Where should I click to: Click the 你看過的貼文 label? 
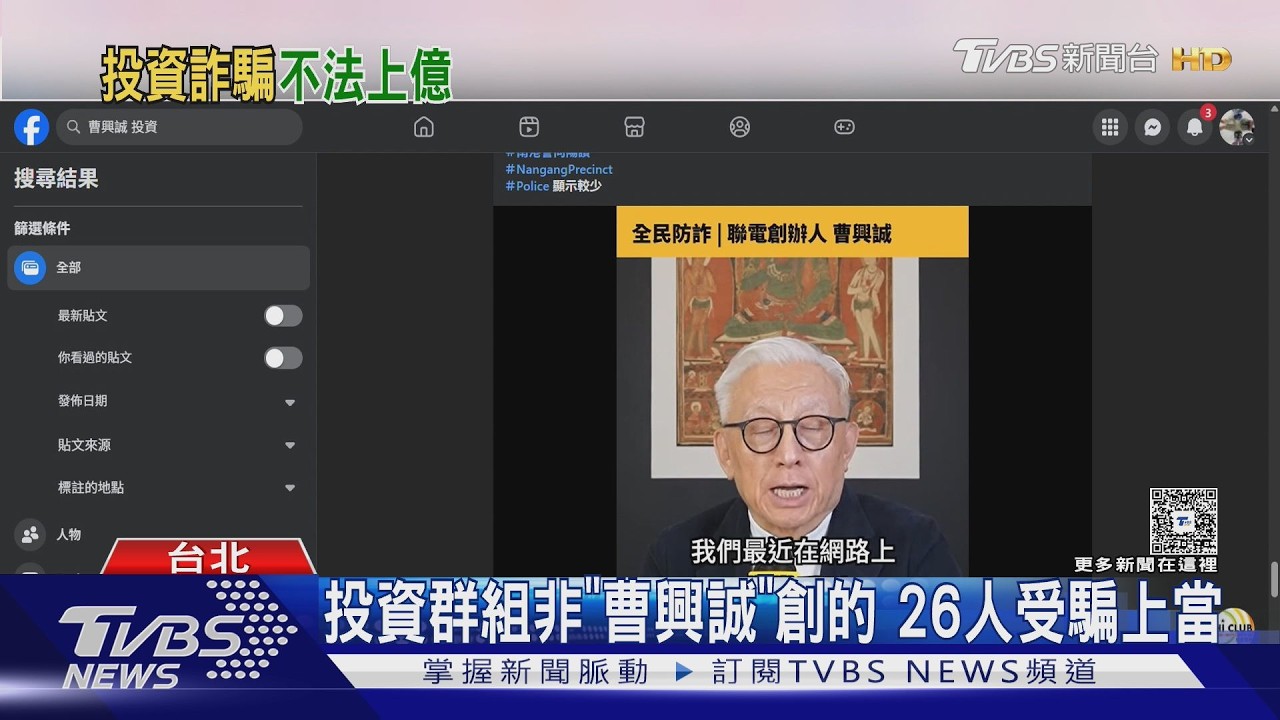tap(95, 358)
